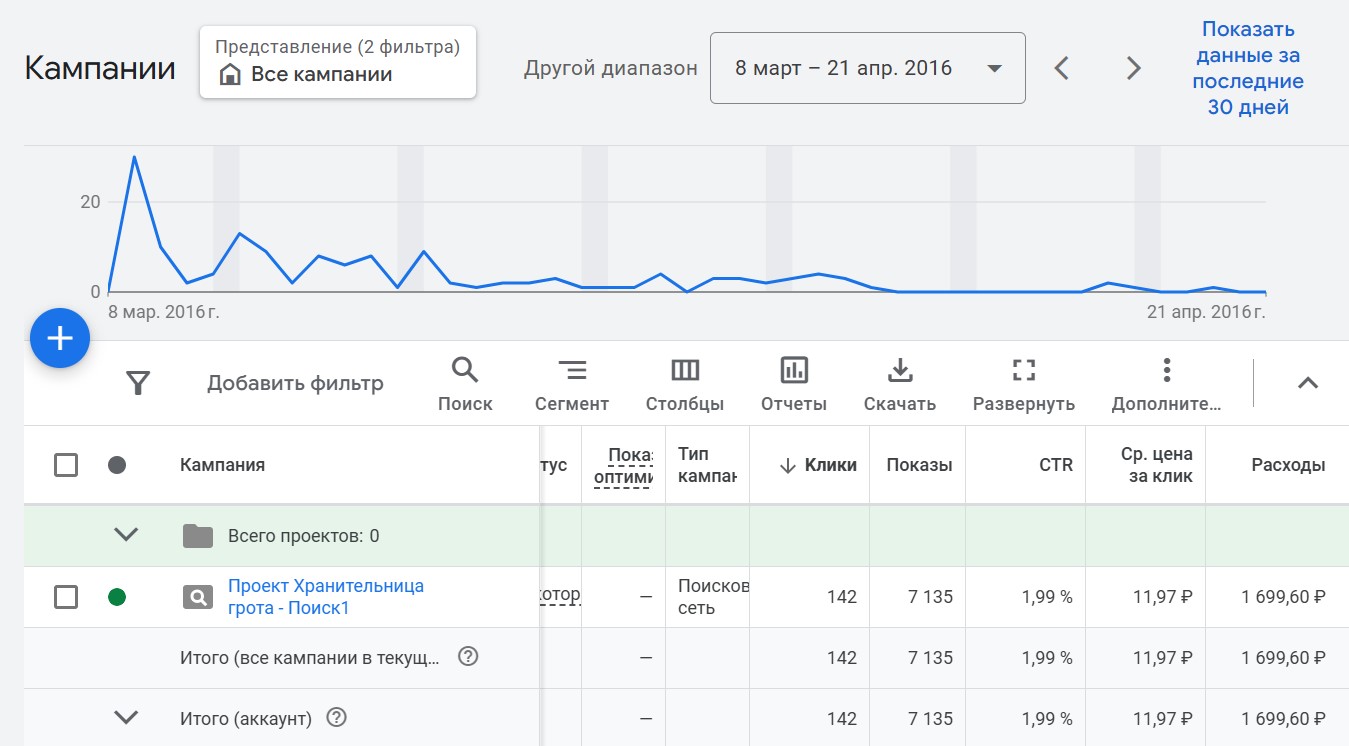Open the Отчеты reports tool
The height and width of the screenshot is (746, 1349).
(x=794, y=385)
